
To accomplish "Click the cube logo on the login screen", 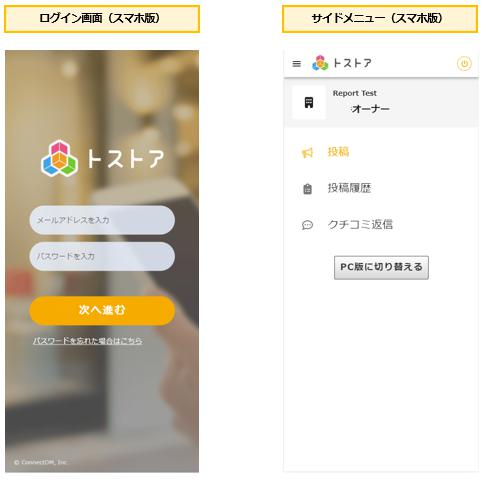I will coord(59,158).
